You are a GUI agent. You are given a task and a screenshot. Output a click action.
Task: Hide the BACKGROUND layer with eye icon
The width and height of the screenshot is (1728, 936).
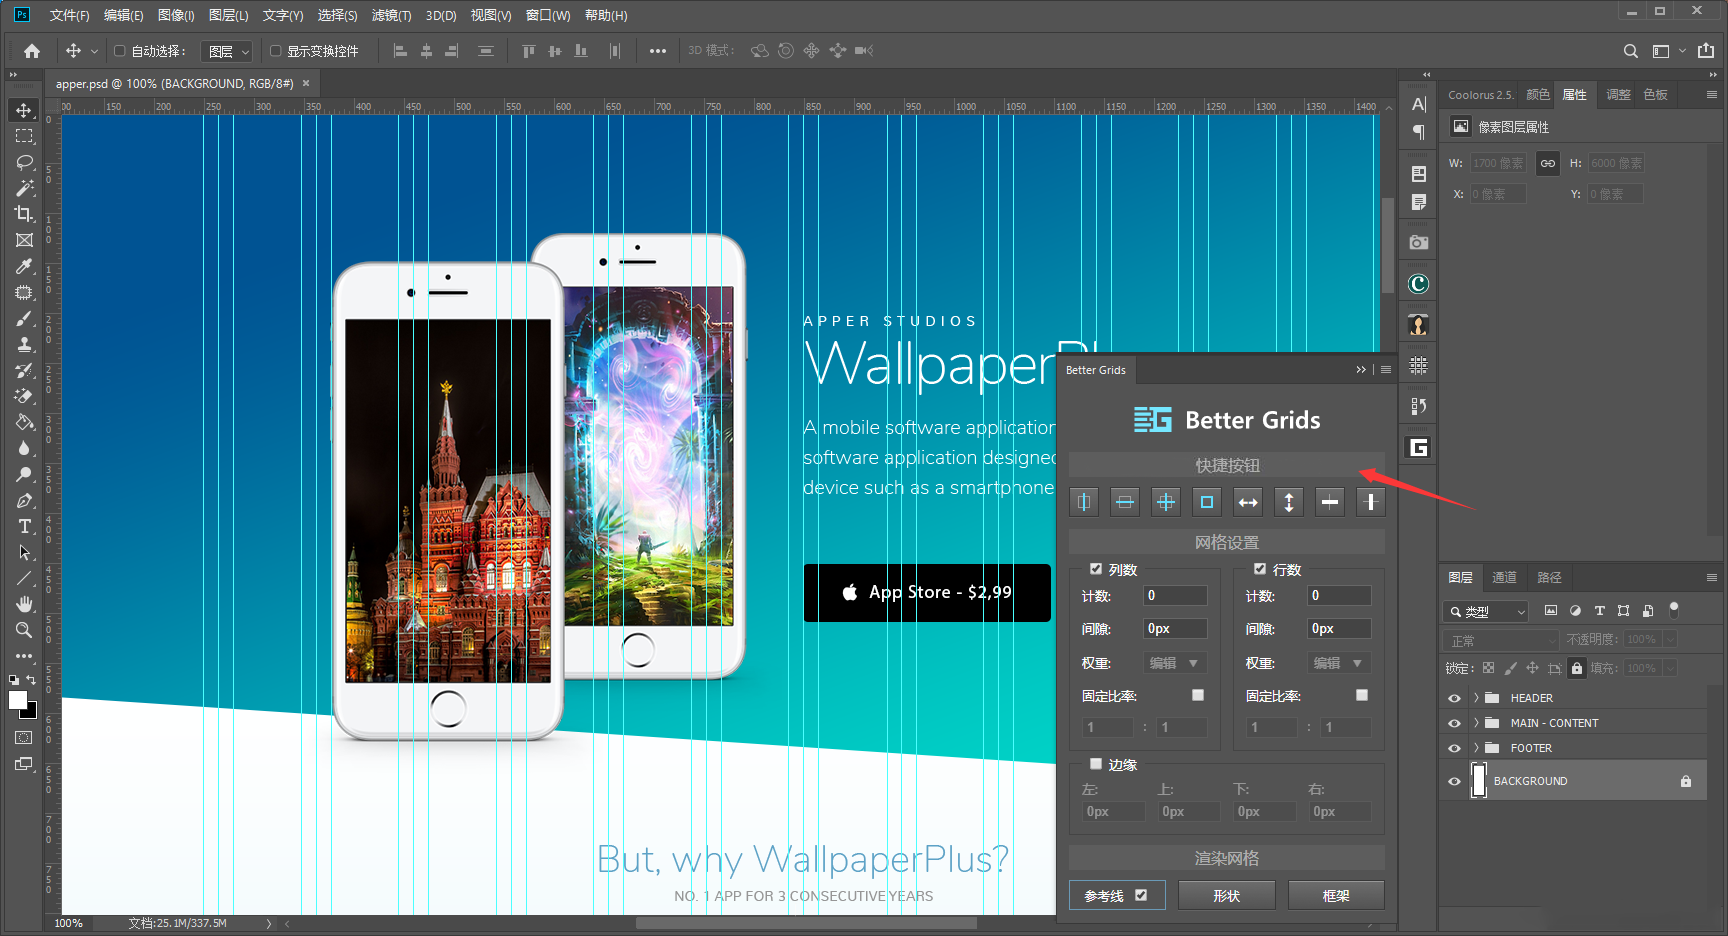coord(1454,781)
